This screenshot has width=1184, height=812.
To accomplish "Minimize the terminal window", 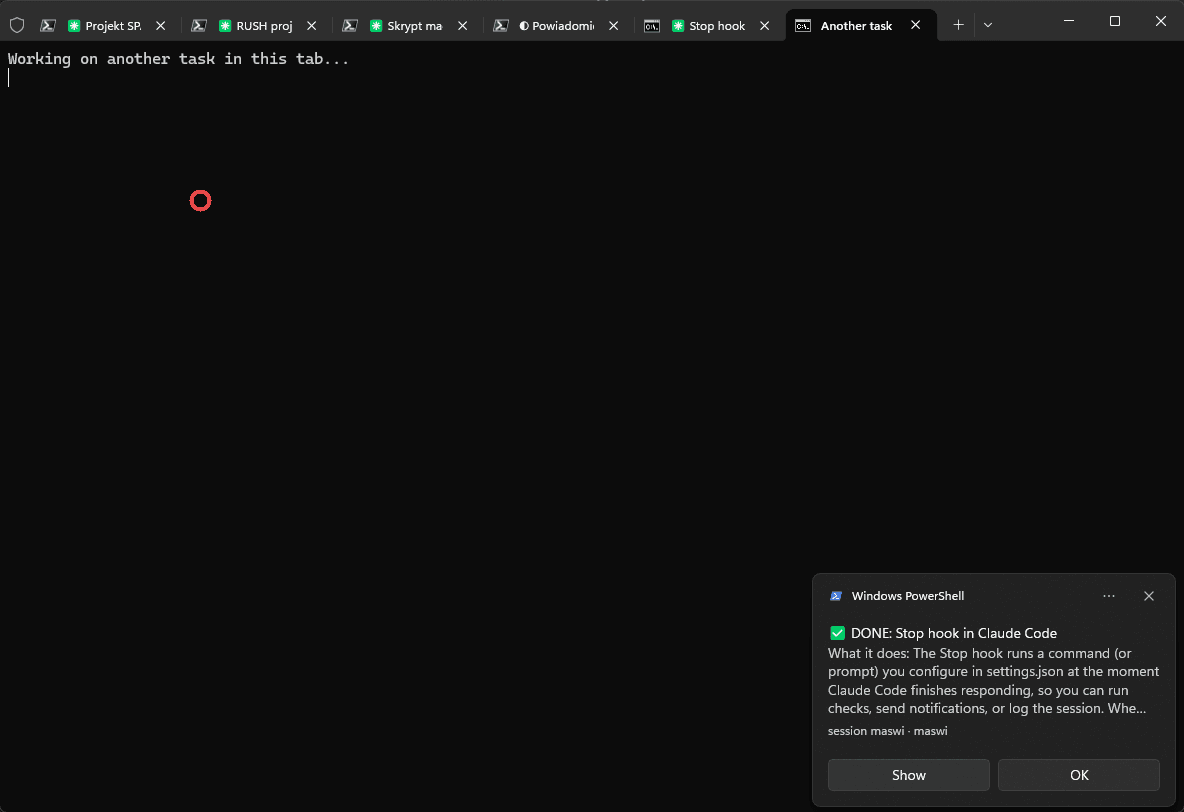I will 1068,21.
